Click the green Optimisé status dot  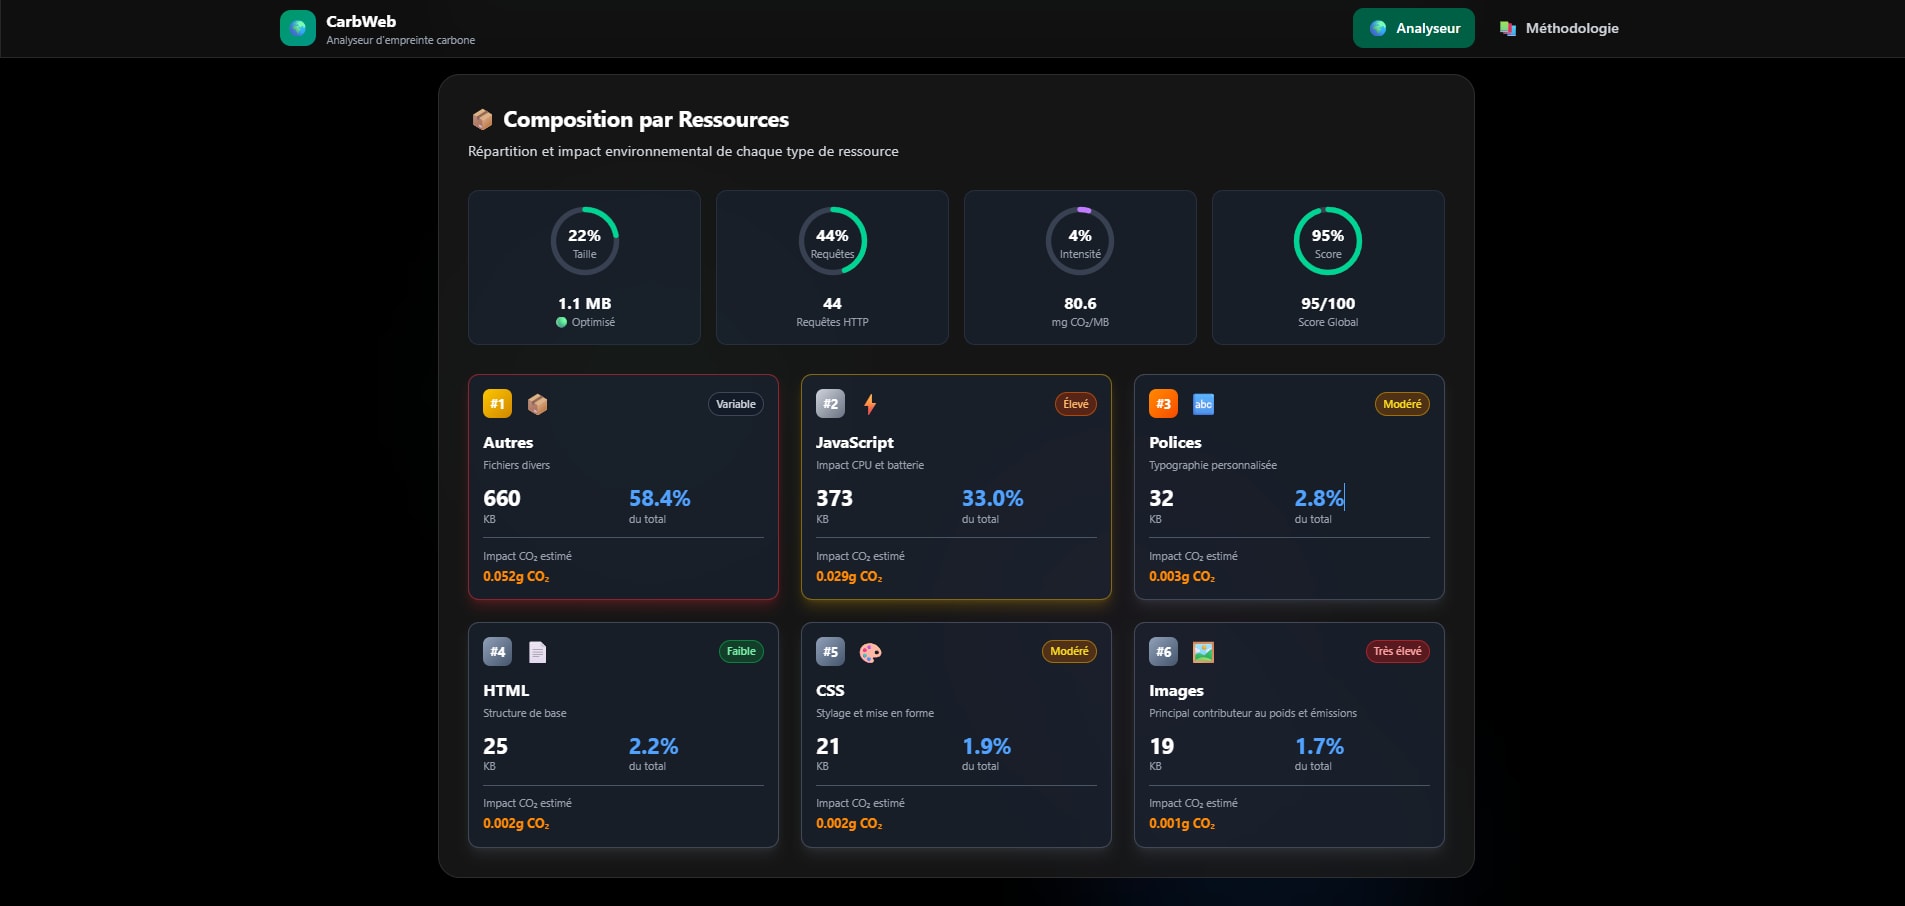click(x=561, y=322)
